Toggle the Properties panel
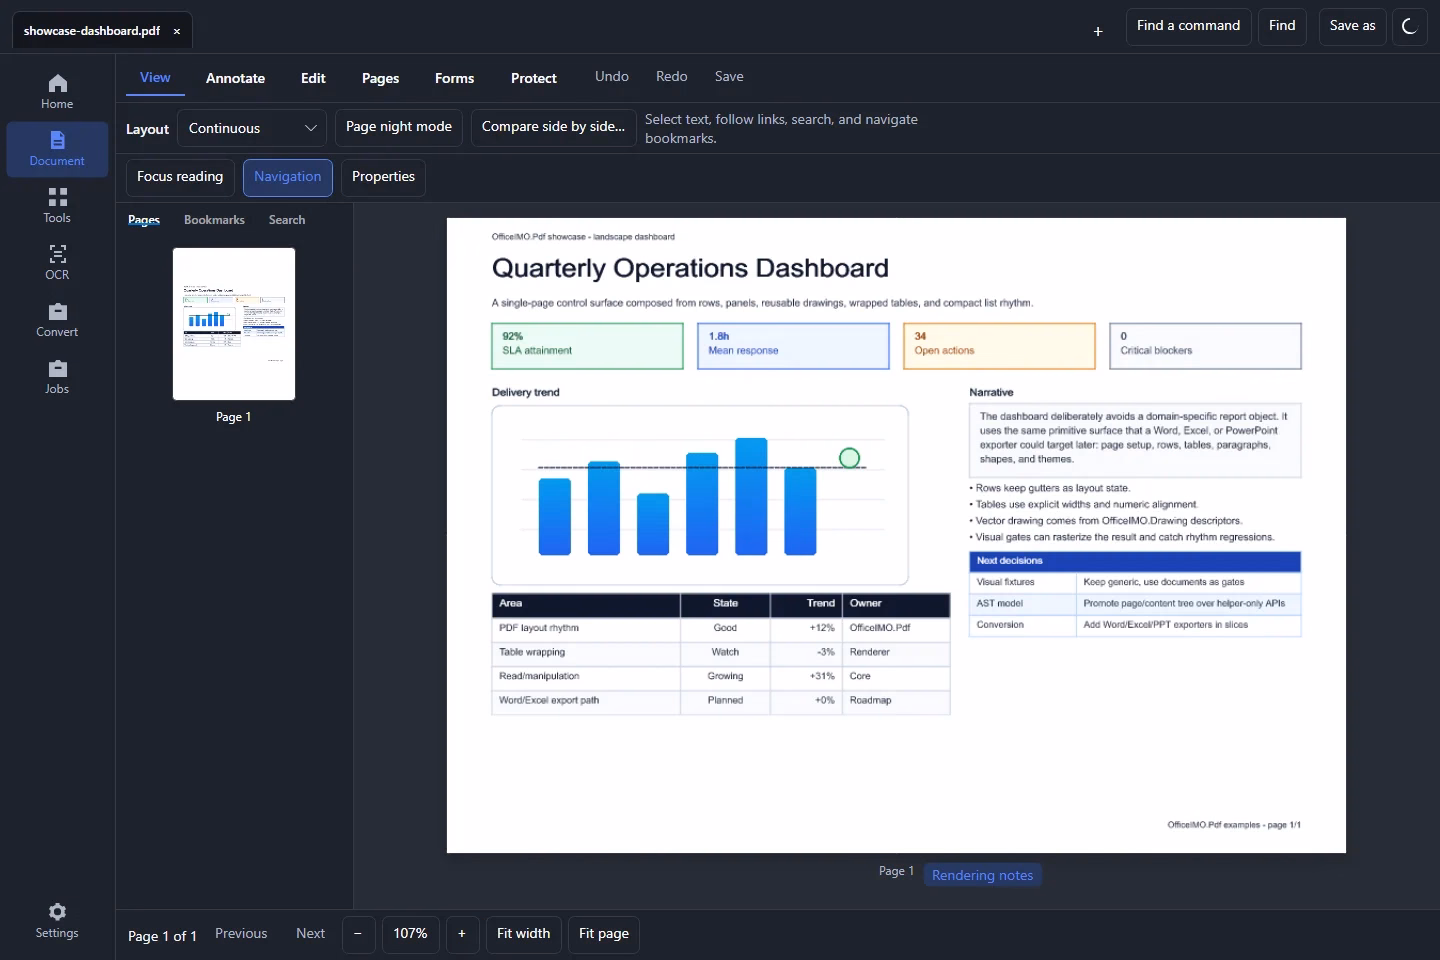Viewport: 1440px width, 960px height. click(x=383, y=177)
